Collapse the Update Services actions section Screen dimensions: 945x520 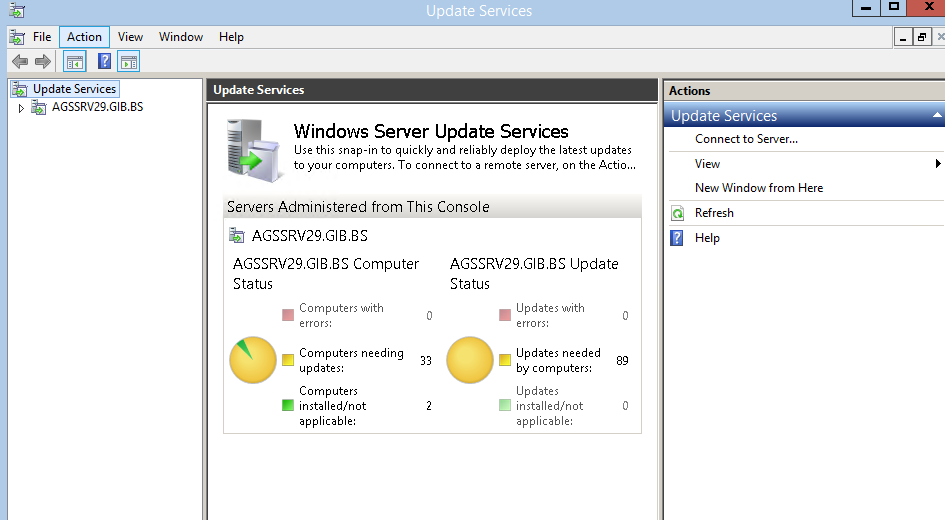[937, 115]
